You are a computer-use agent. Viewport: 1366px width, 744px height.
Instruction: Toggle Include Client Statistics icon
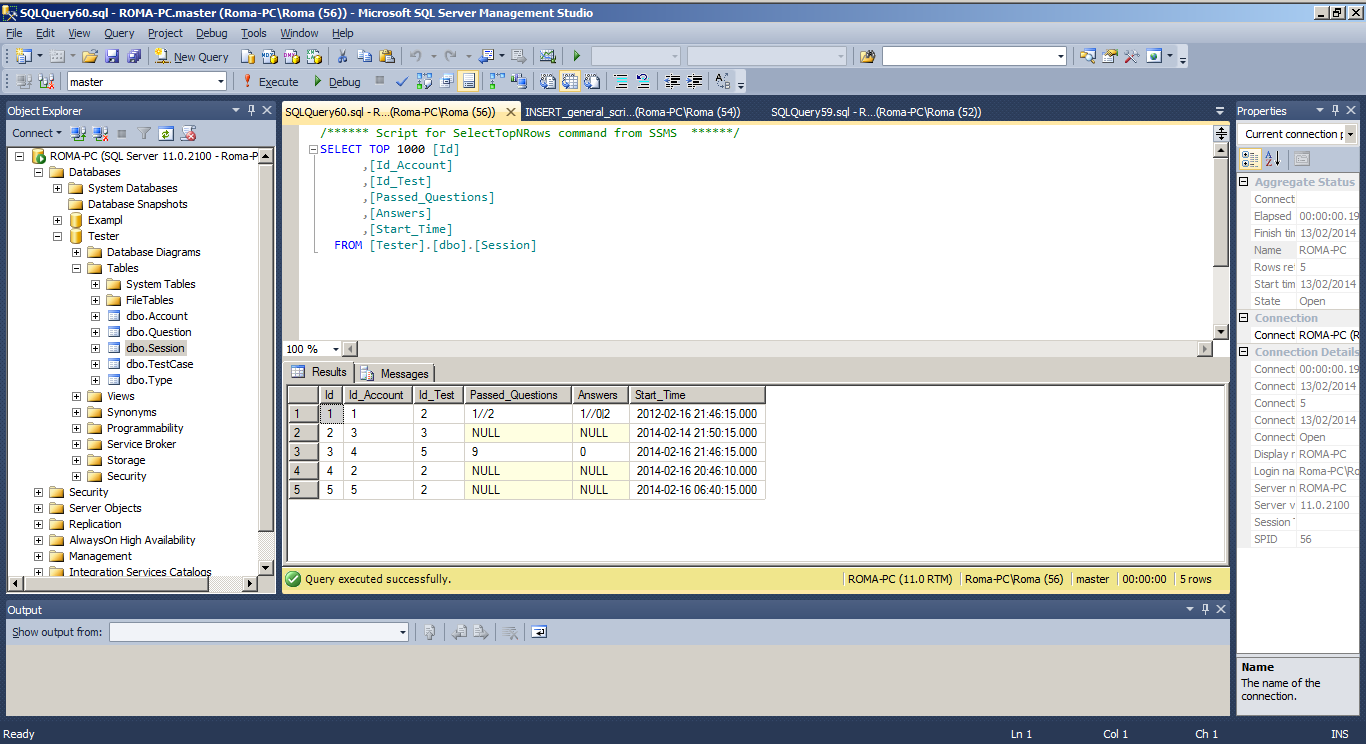pos(518,81)
